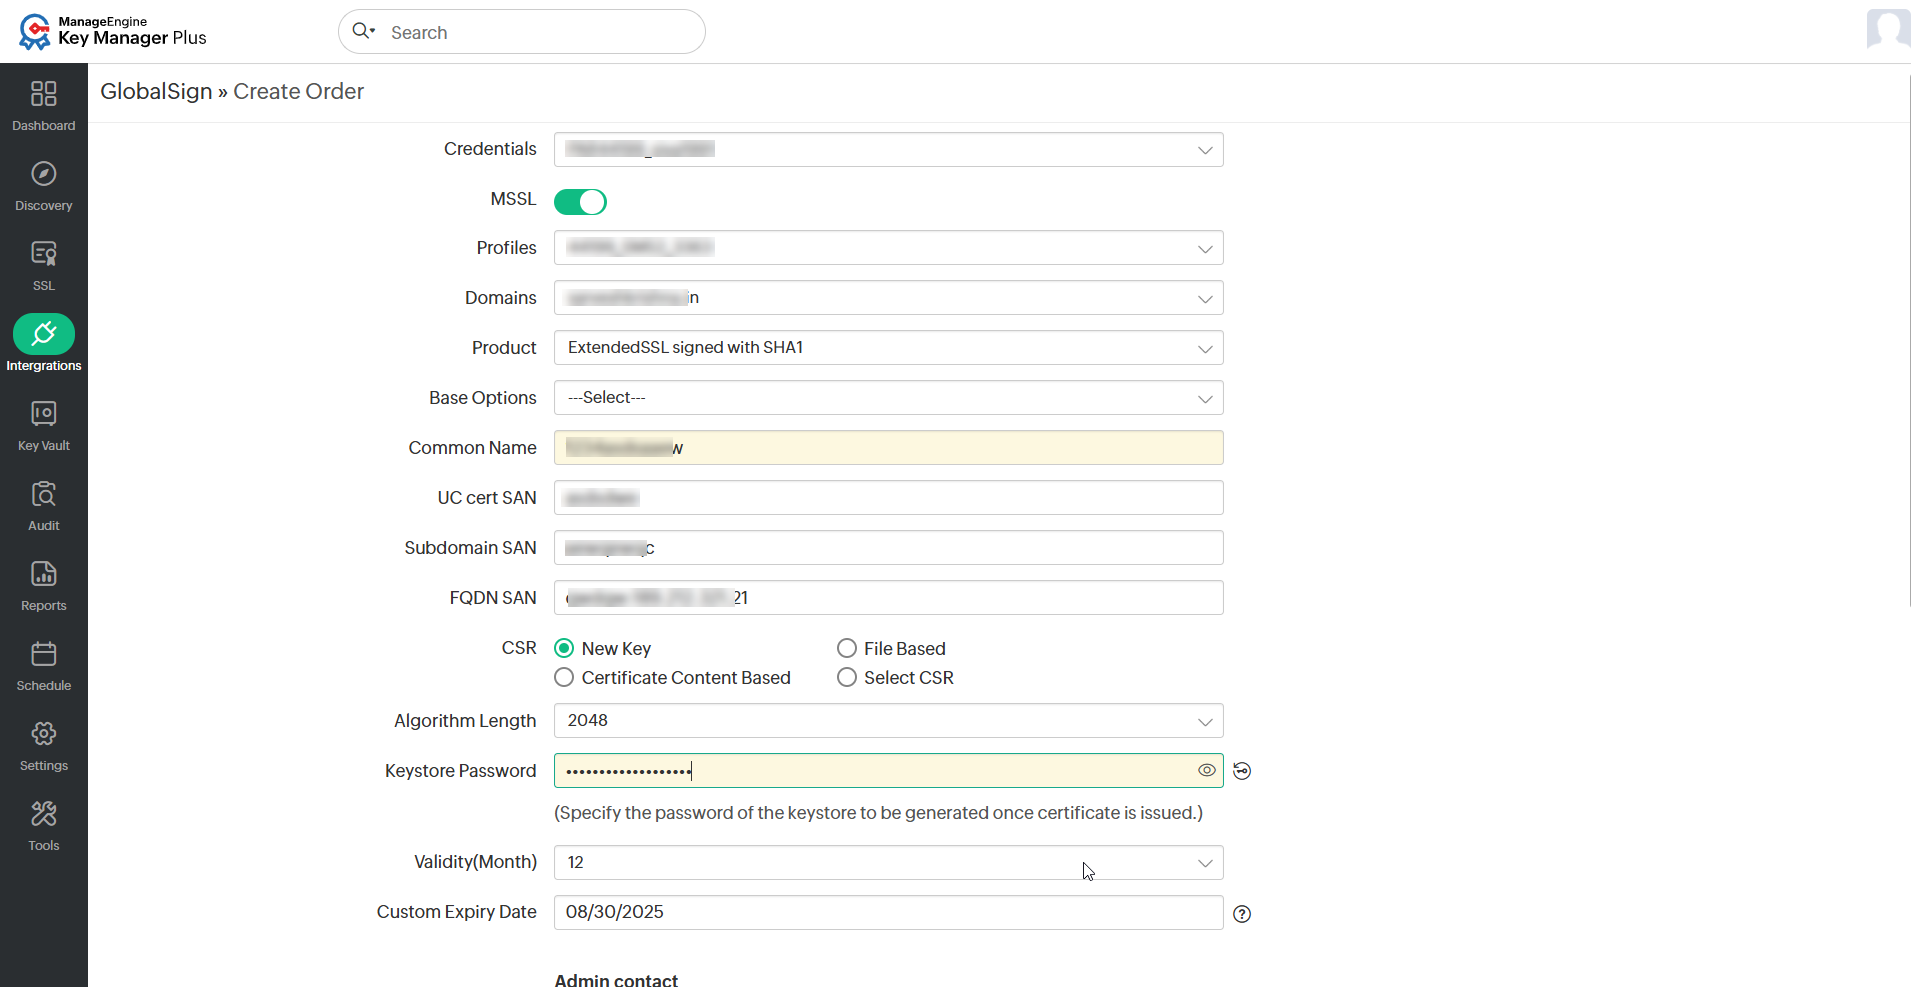Select the Integrations plug icon
Screen dimensions: 1911x987
point(44,334)
